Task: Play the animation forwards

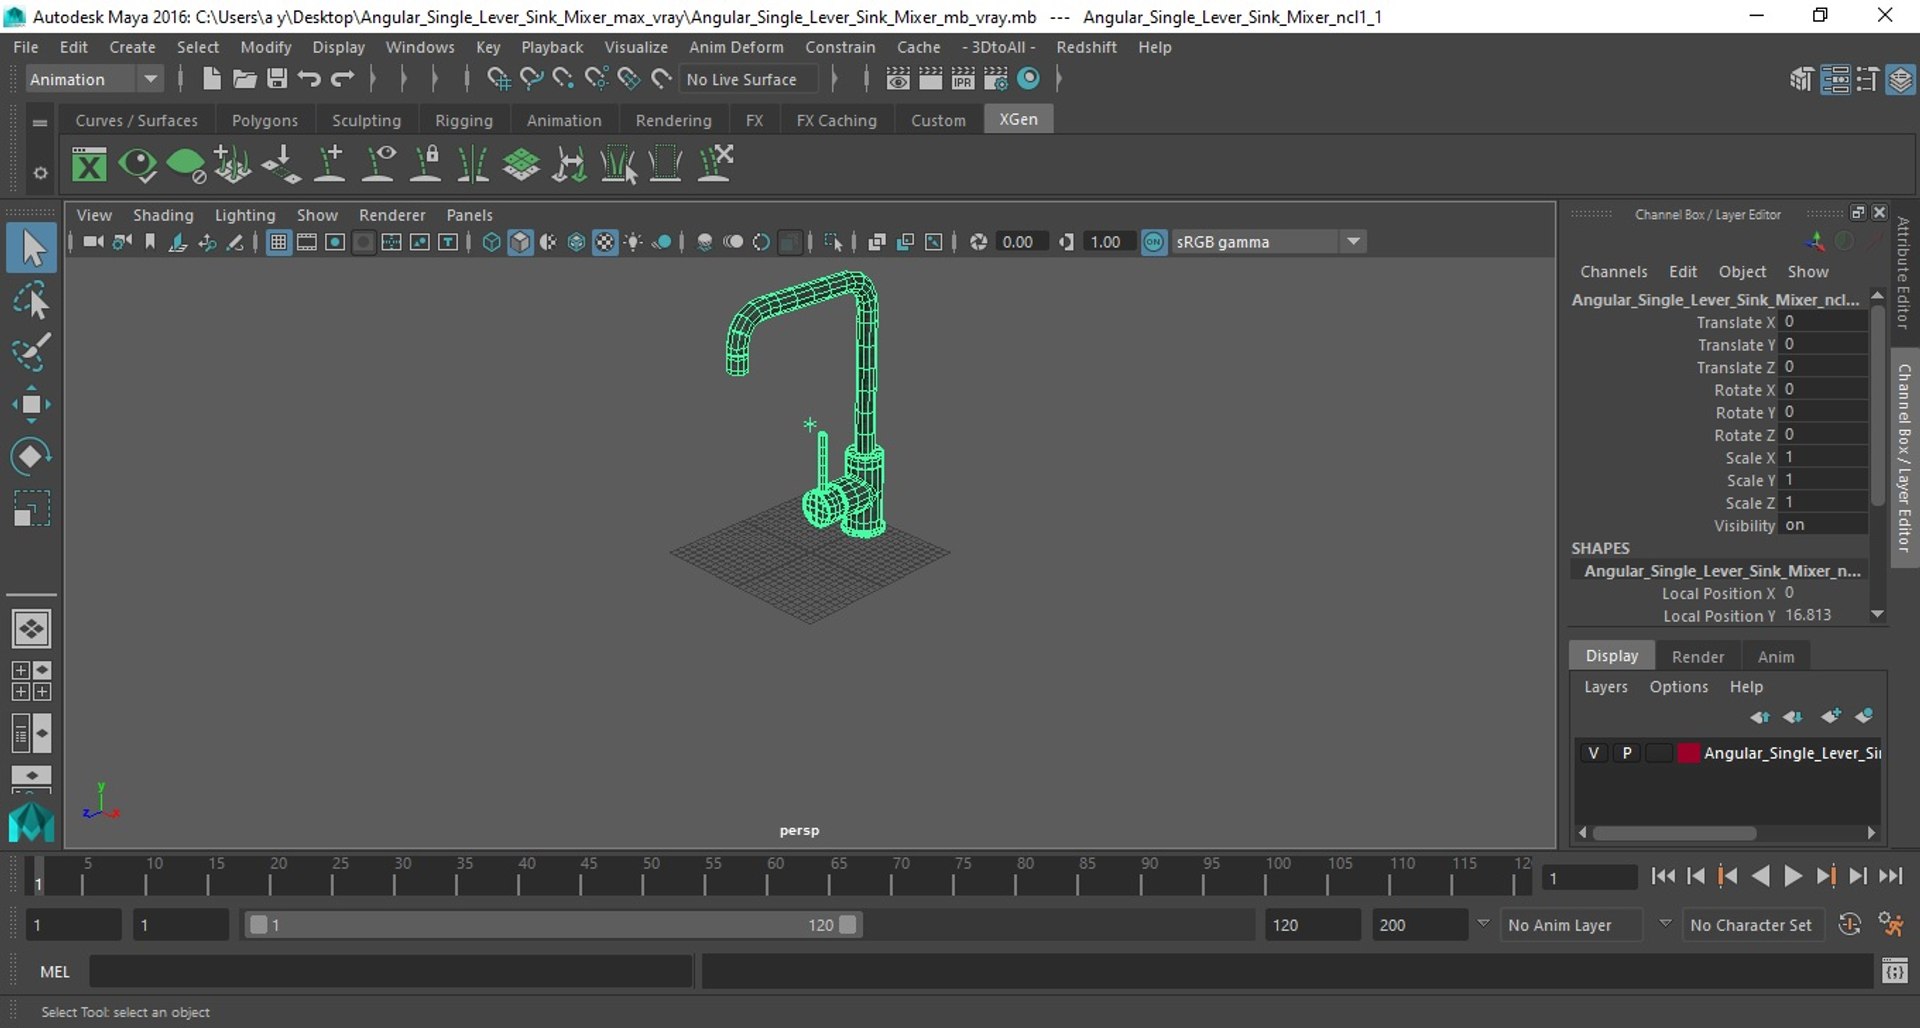Action: 1793,876
